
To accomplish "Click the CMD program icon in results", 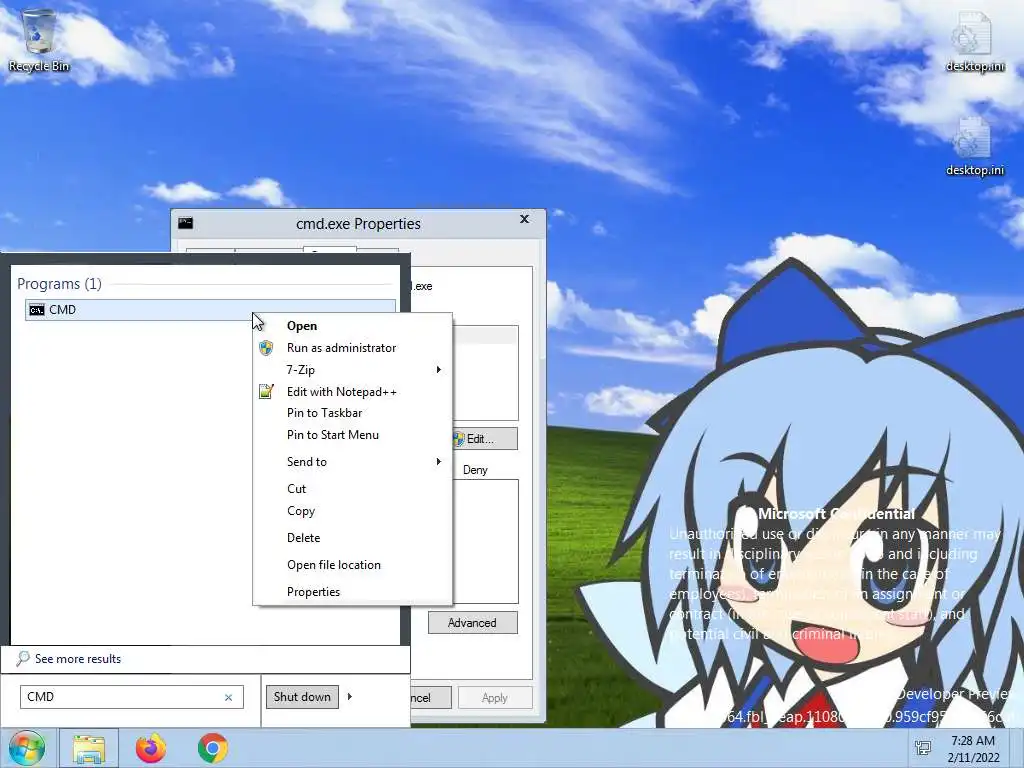I will 37,310.
